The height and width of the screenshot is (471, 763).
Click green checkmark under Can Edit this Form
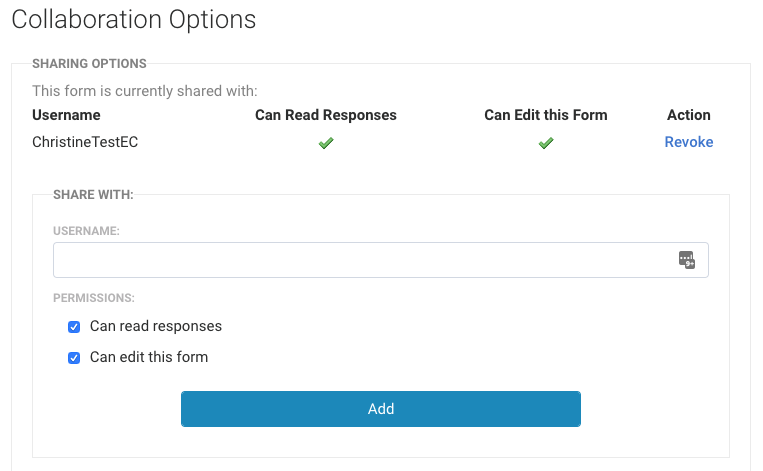pos(546,143)
